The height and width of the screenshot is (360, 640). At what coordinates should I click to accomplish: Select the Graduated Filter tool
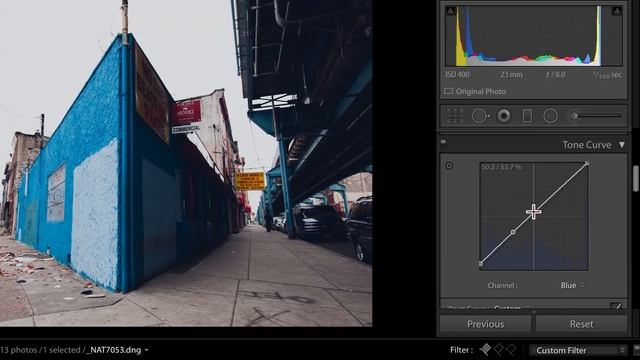click(x=527, y=116)
